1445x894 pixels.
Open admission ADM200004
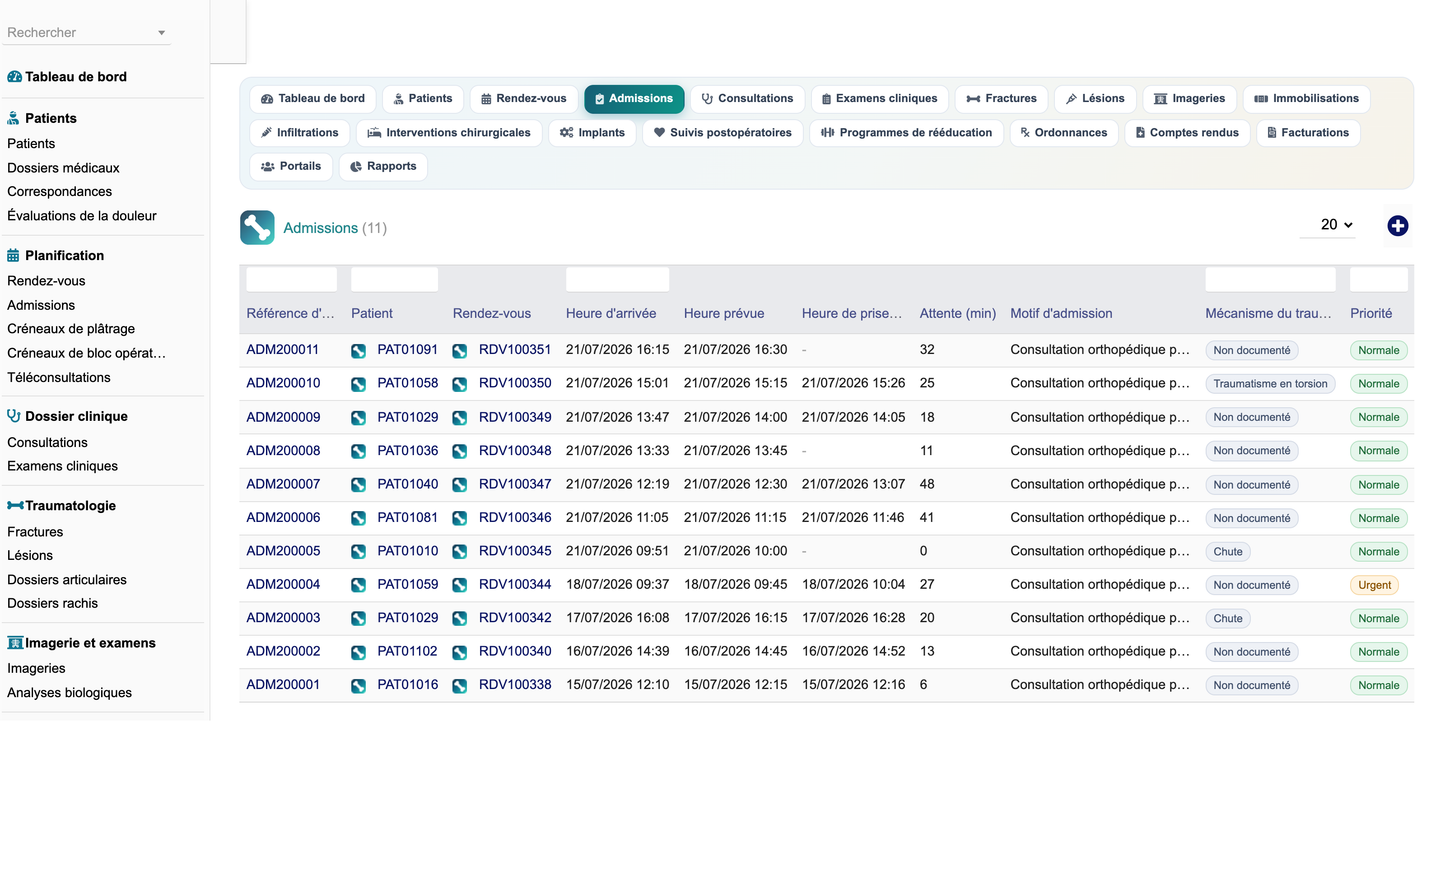(283, 585)
